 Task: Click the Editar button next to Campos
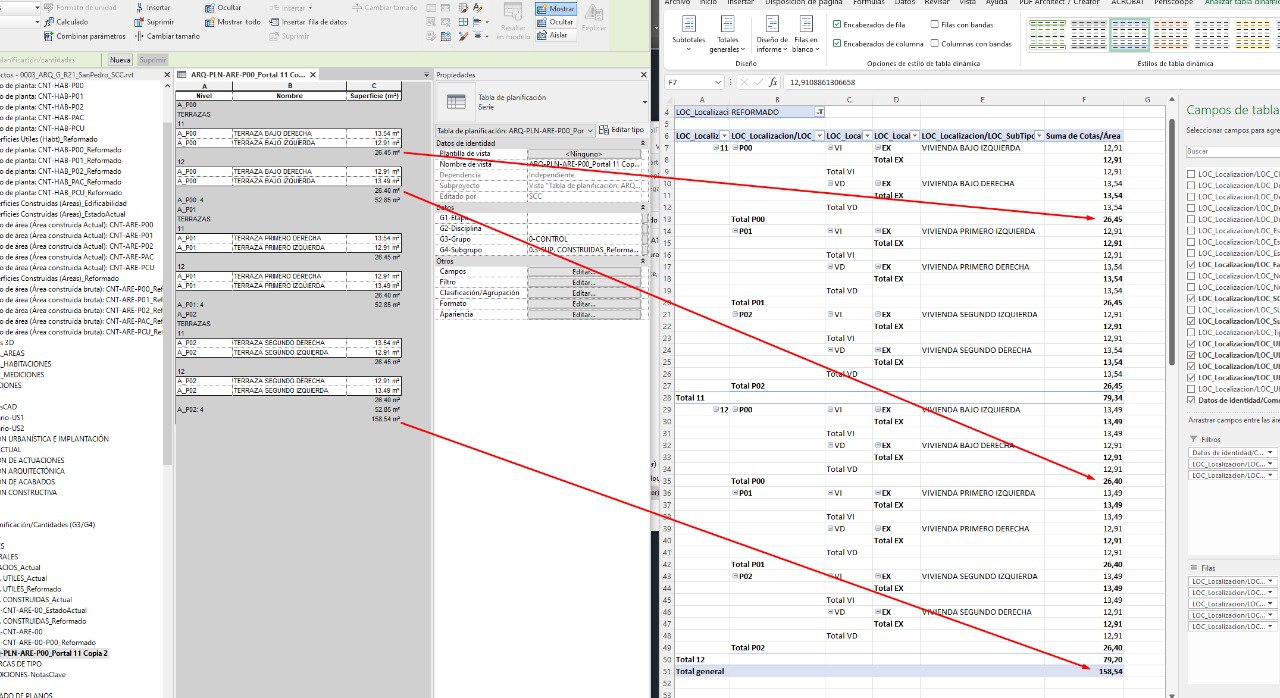click(583, 271)
